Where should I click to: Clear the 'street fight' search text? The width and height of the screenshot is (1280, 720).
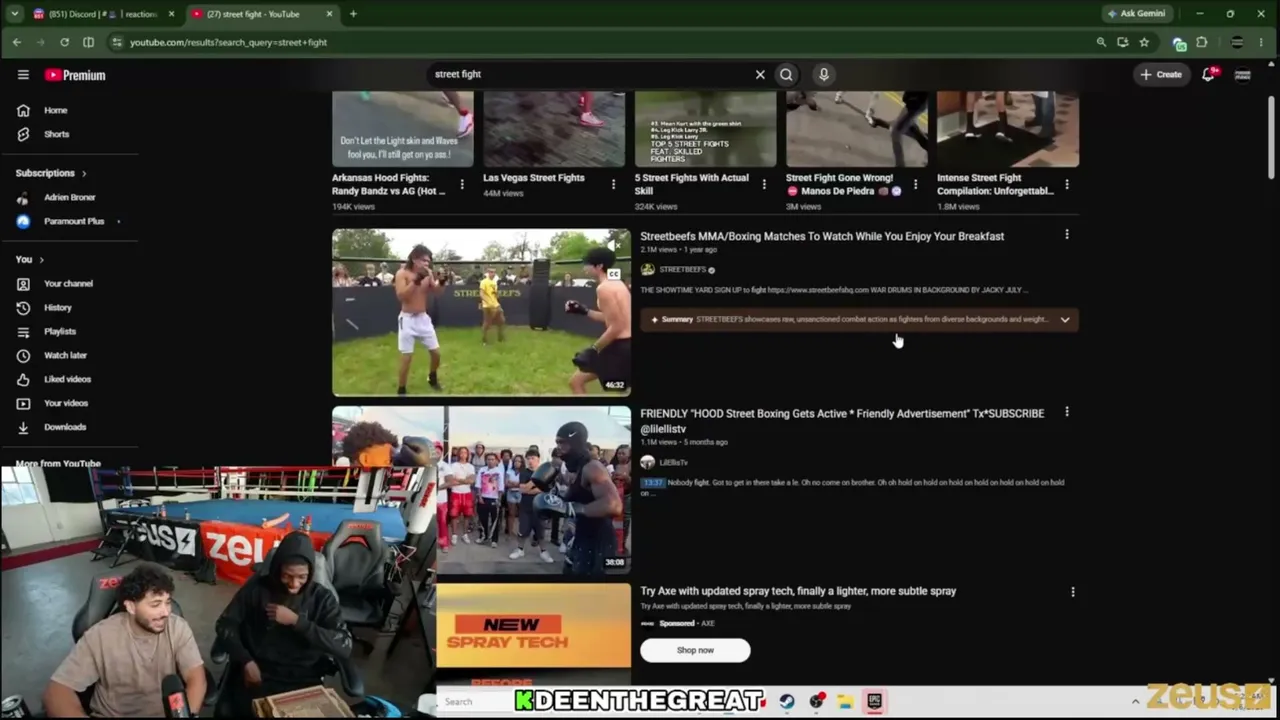pos(760,74)
